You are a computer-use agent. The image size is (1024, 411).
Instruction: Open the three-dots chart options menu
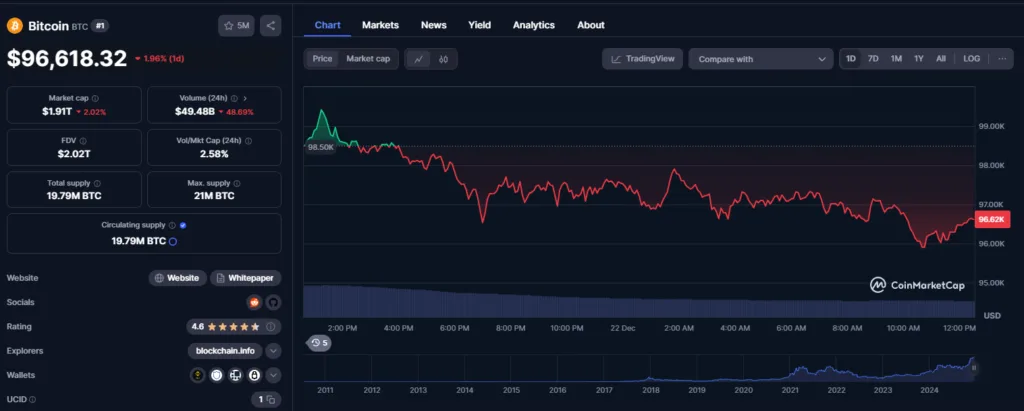(1002, 59)
